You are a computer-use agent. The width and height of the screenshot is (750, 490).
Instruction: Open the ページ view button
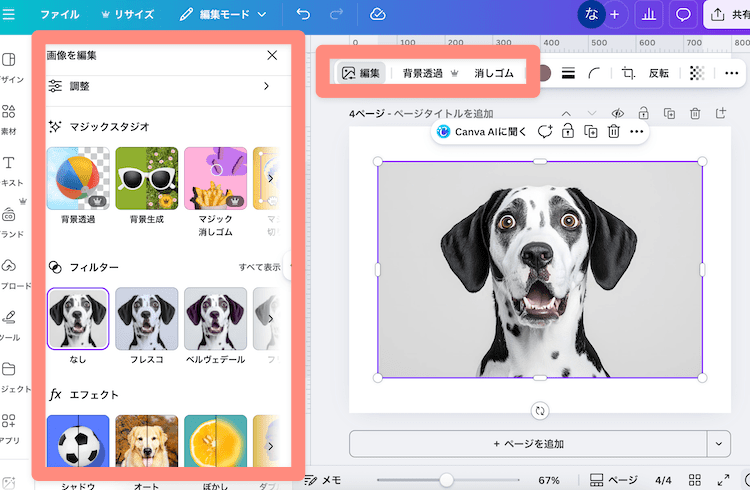(613, 480)
